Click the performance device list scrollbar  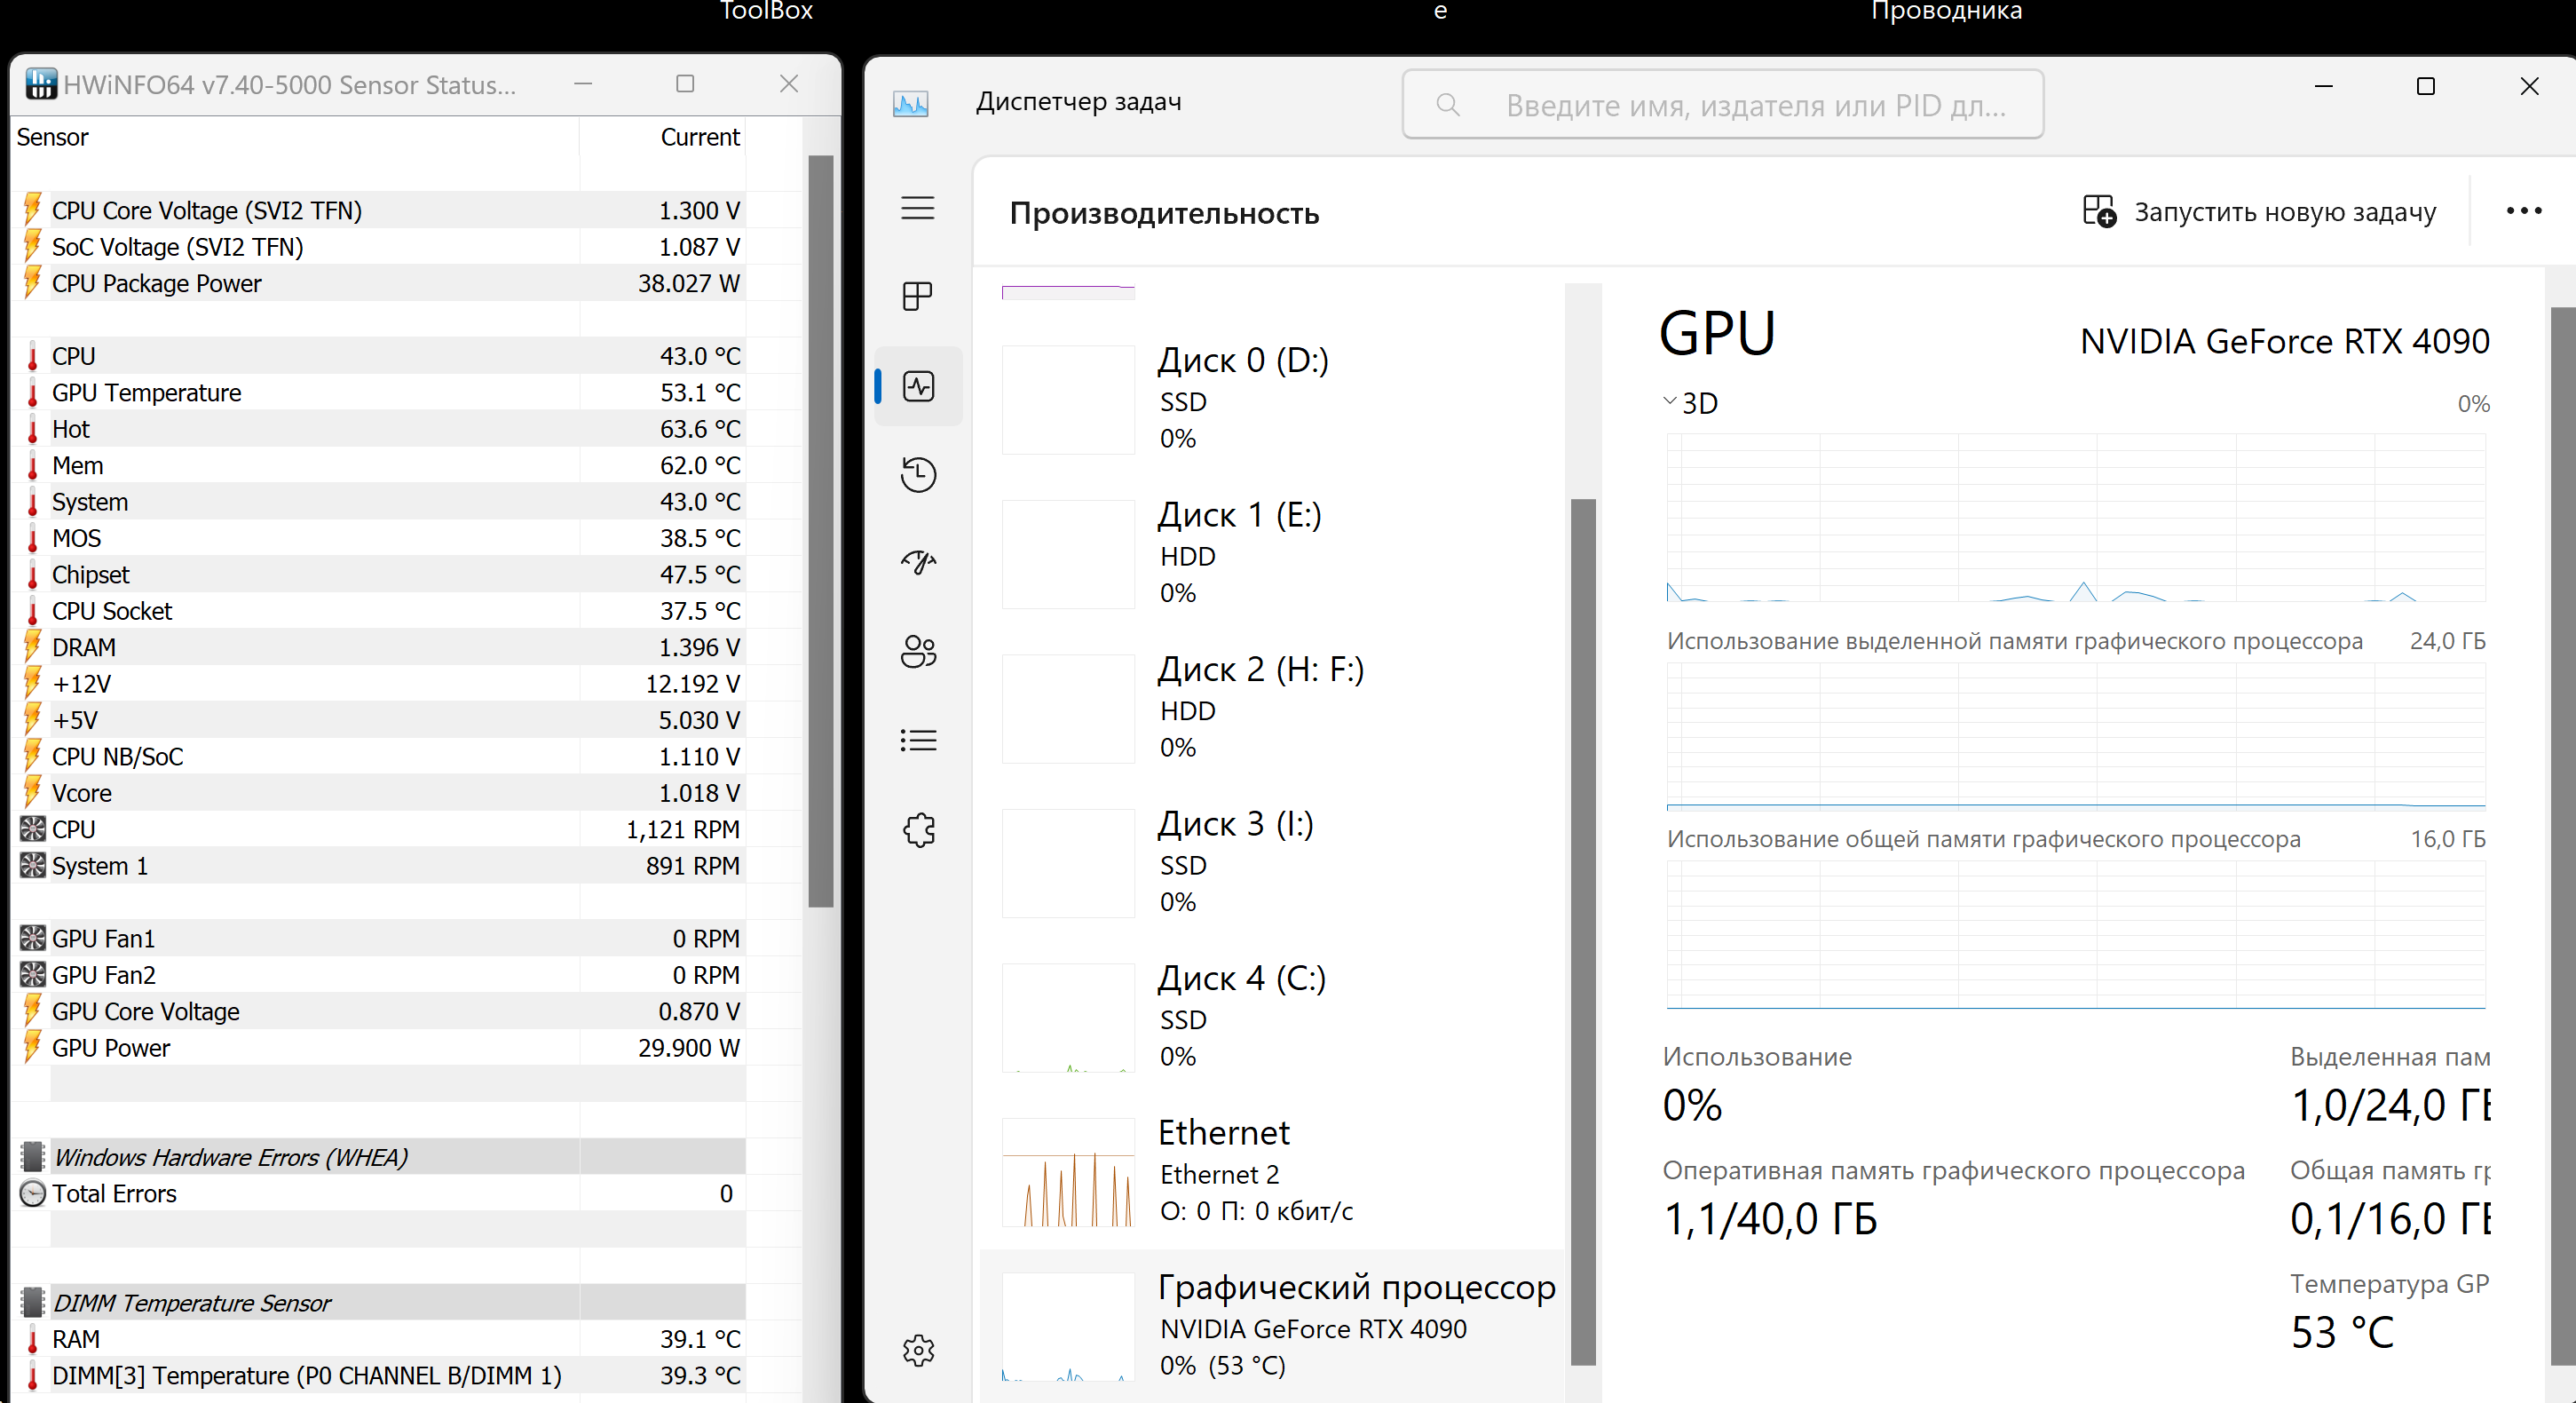point(1582,930)
